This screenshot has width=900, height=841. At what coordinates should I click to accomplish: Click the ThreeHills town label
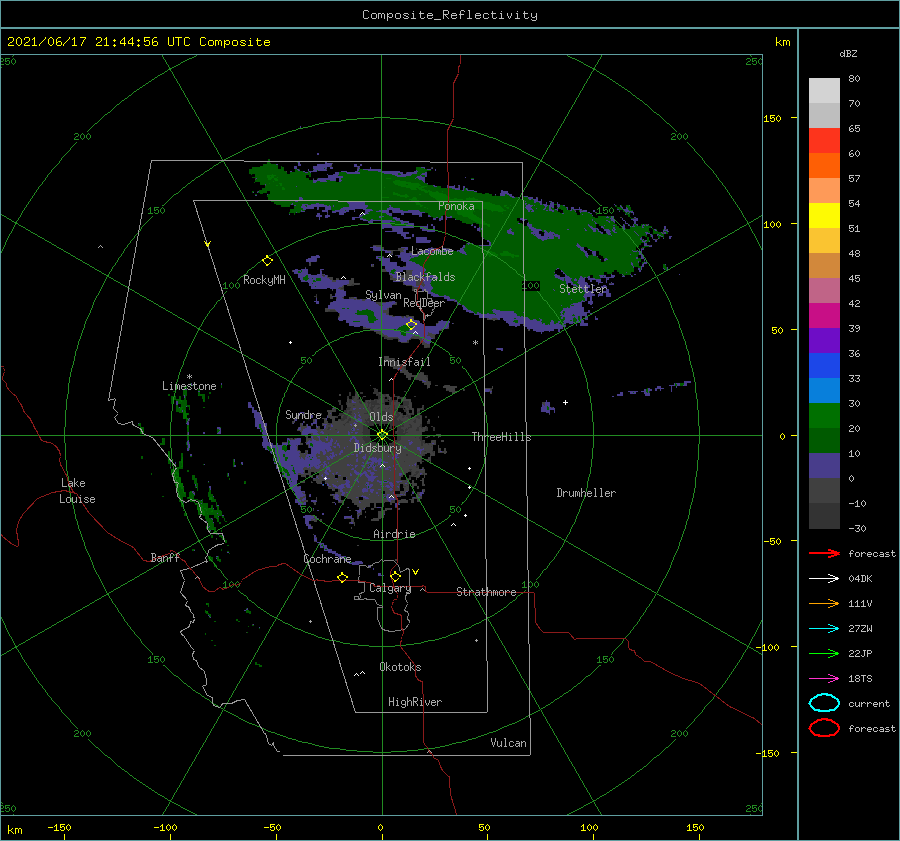[x=501, y=437]
